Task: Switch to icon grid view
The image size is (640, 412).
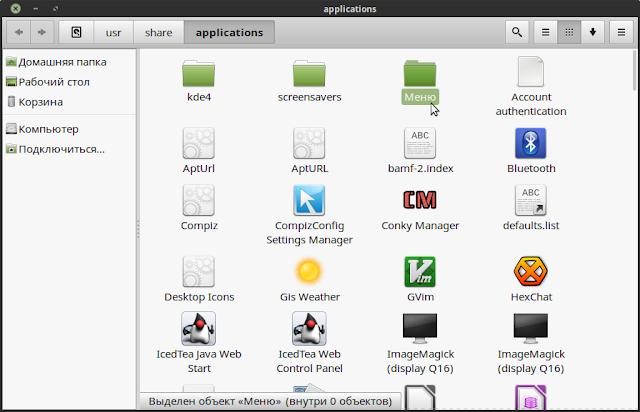Action: pos(569,32)
